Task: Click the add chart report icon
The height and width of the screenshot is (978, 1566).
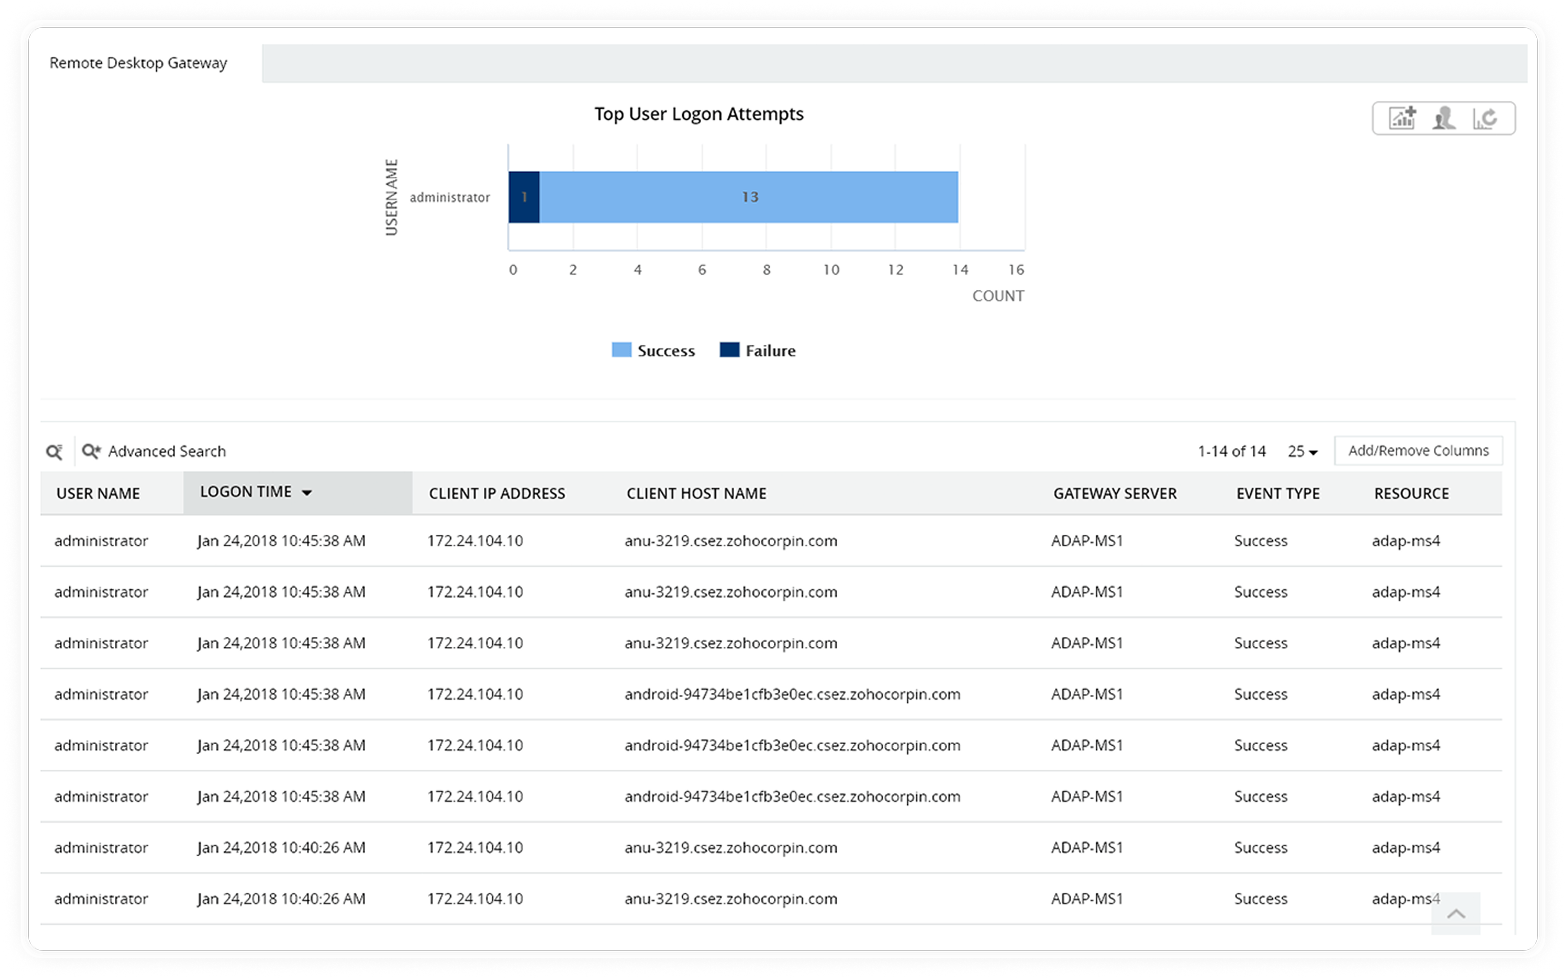Action: click(1402, 118)
